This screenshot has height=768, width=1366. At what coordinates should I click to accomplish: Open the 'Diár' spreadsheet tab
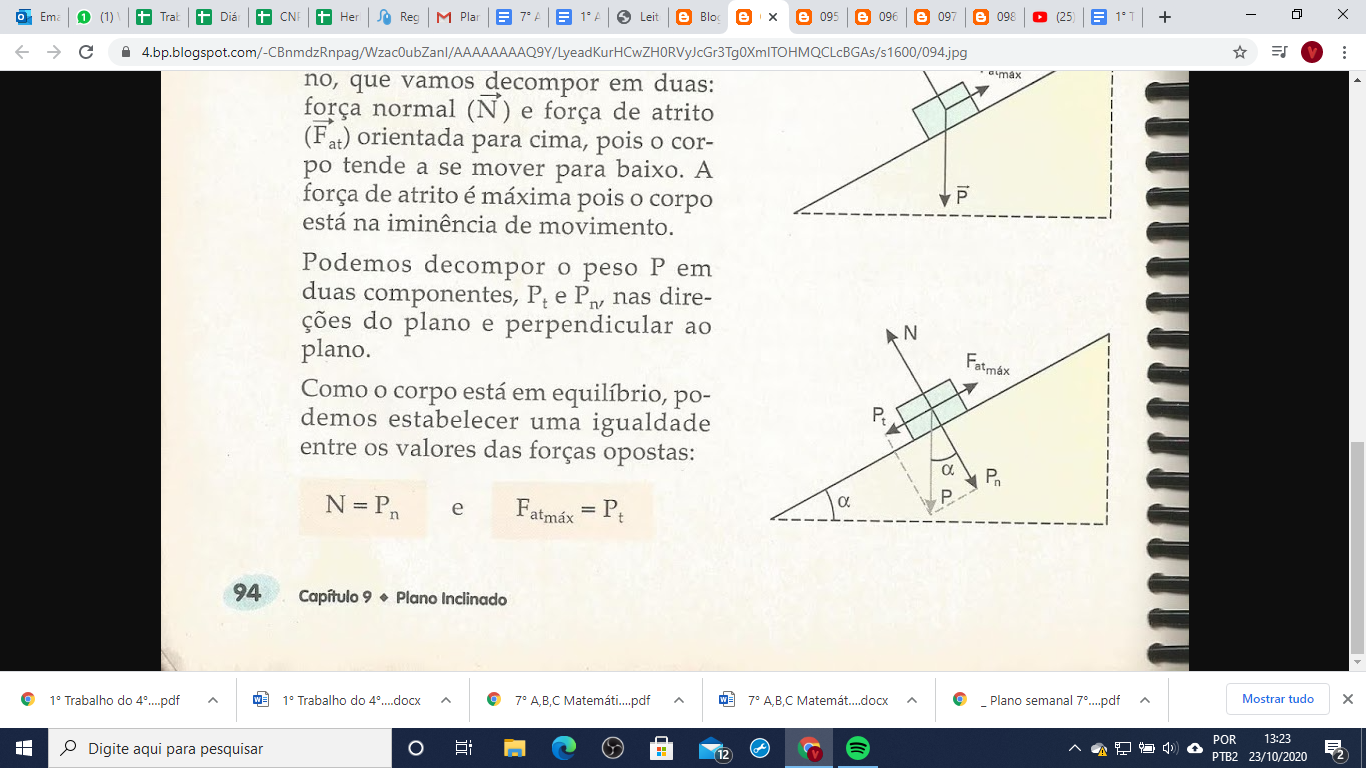[x=217, y=17]
